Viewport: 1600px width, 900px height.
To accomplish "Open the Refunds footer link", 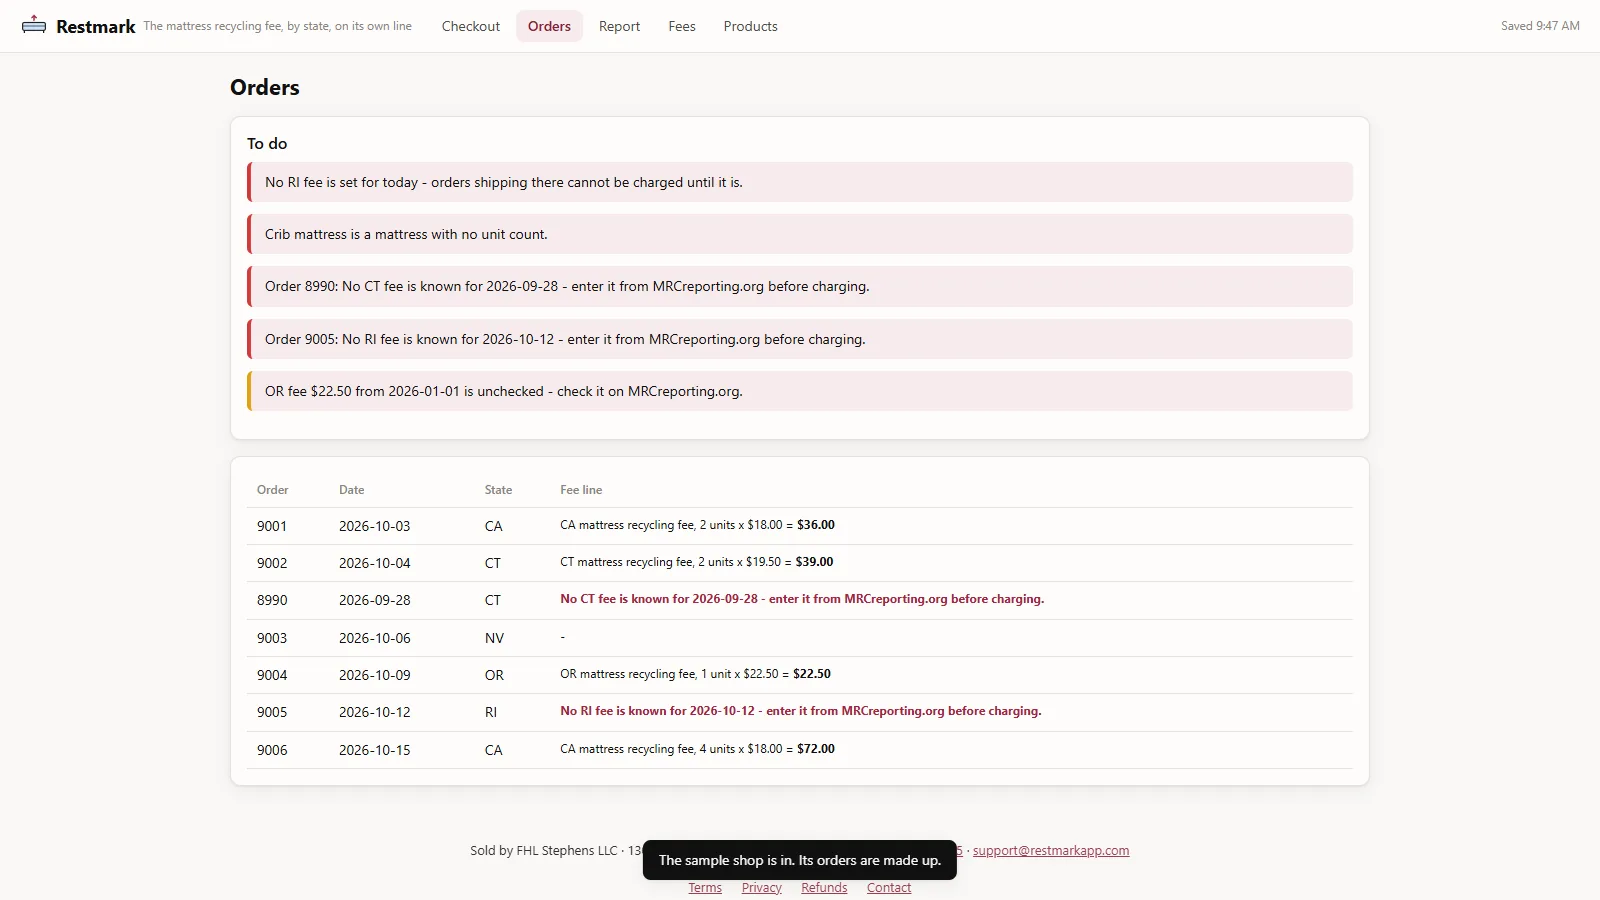I will pyautogui.click(x=824, y=888).
